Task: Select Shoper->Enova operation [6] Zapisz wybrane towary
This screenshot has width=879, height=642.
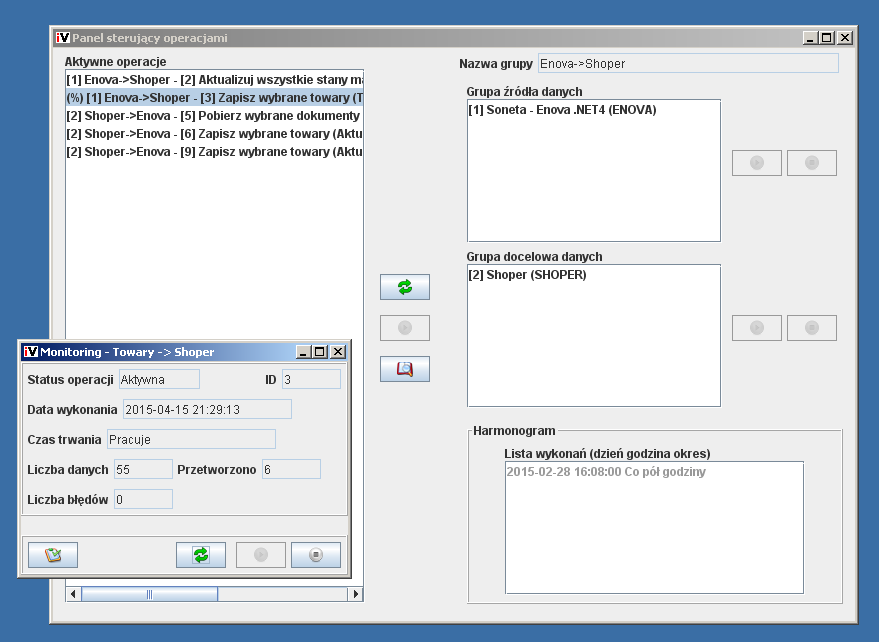Action: pyautogui.click(x=214, y=133)
